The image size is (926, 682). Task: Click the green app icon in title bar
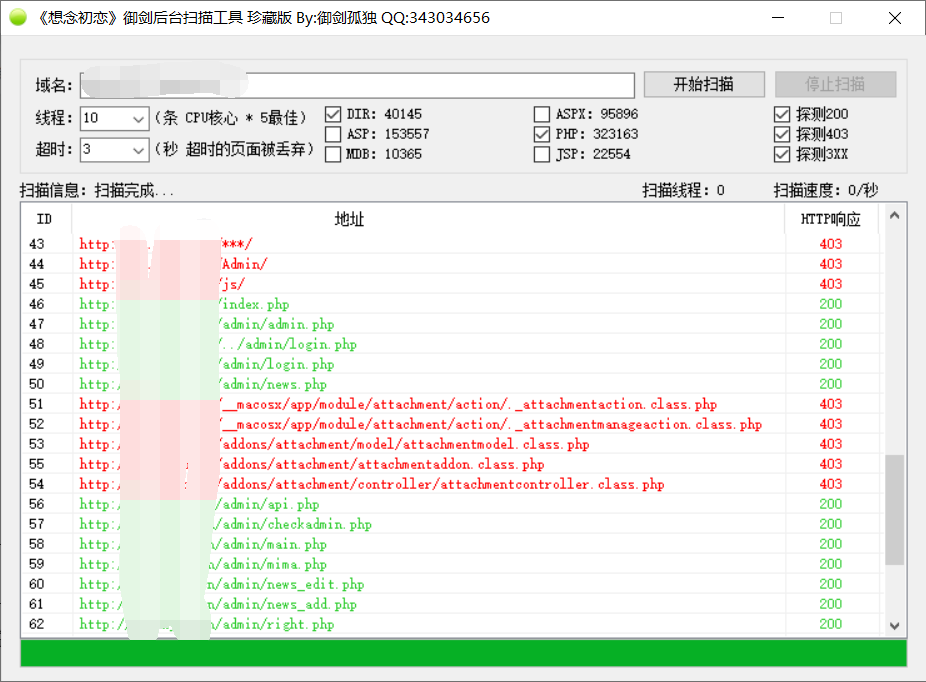point(18,18)
